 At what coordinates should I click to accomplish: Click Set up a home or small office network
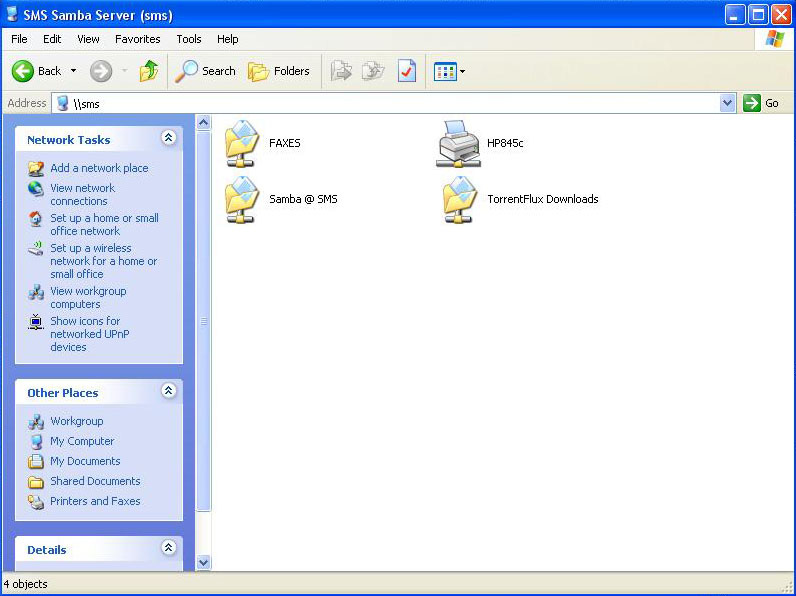coord(104,224)
